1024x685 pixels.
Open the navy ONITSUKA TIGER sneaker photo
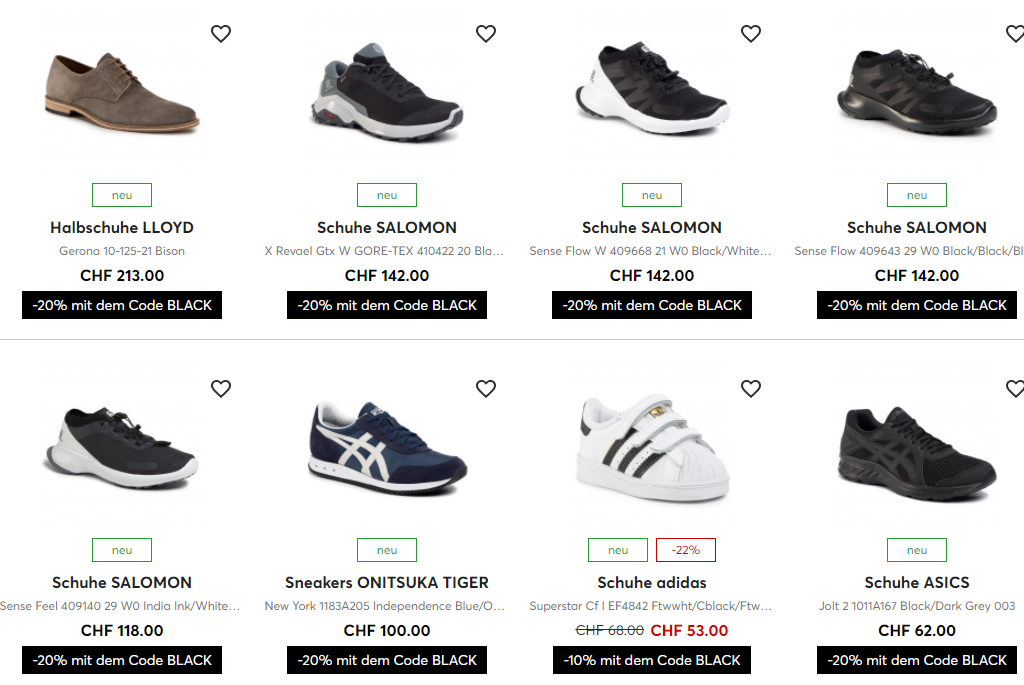coord(387,448)
